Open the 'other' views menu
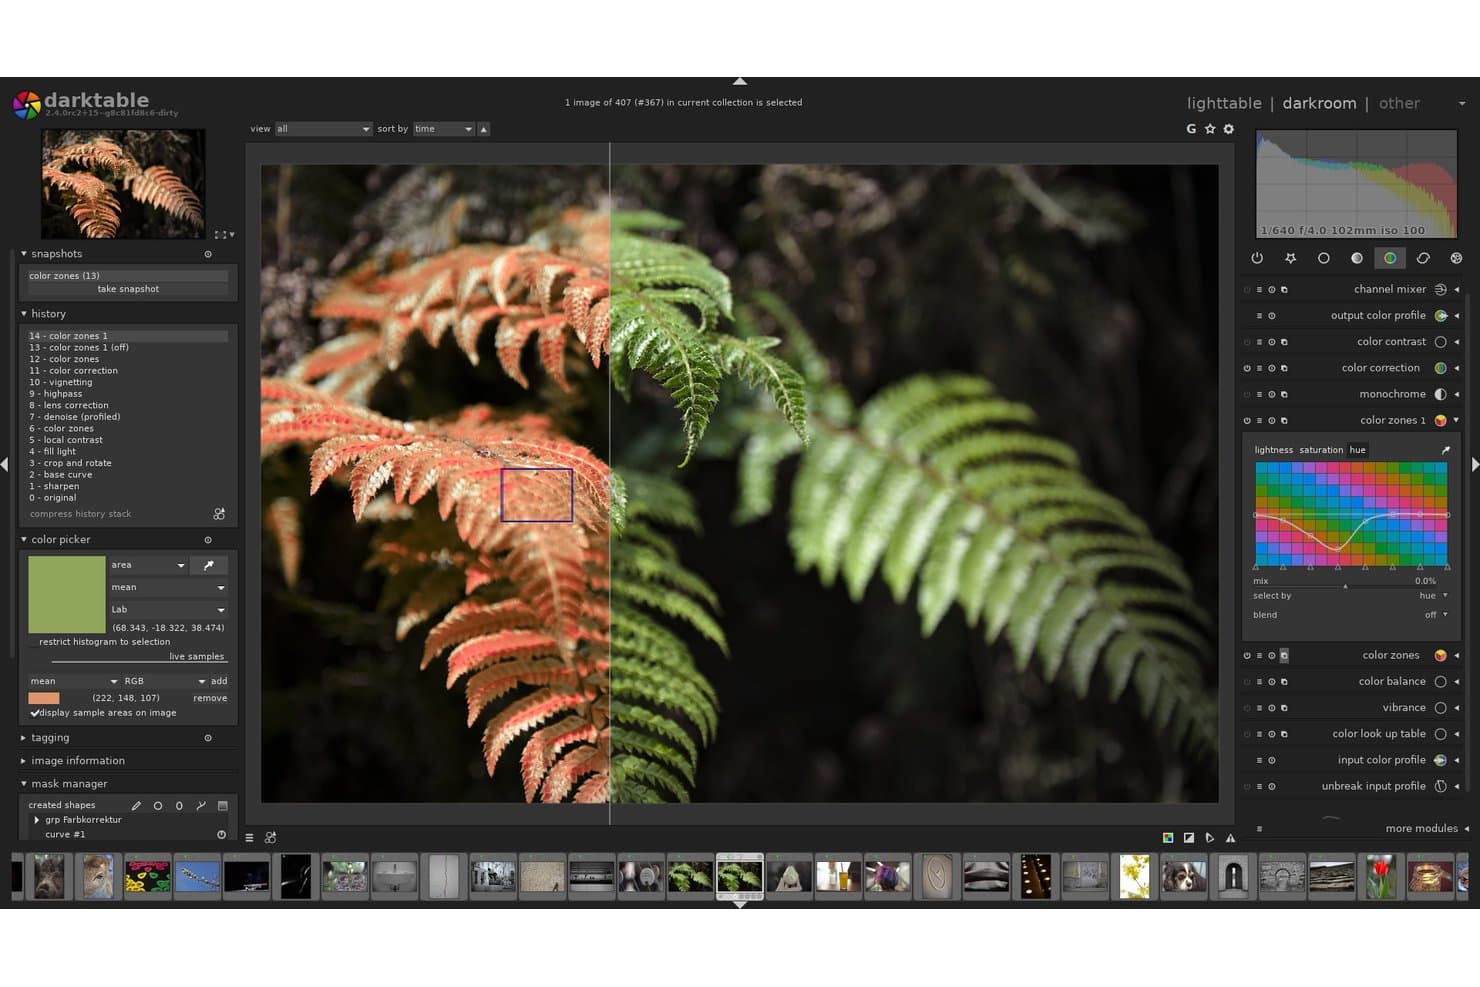 click(1399, 103)
